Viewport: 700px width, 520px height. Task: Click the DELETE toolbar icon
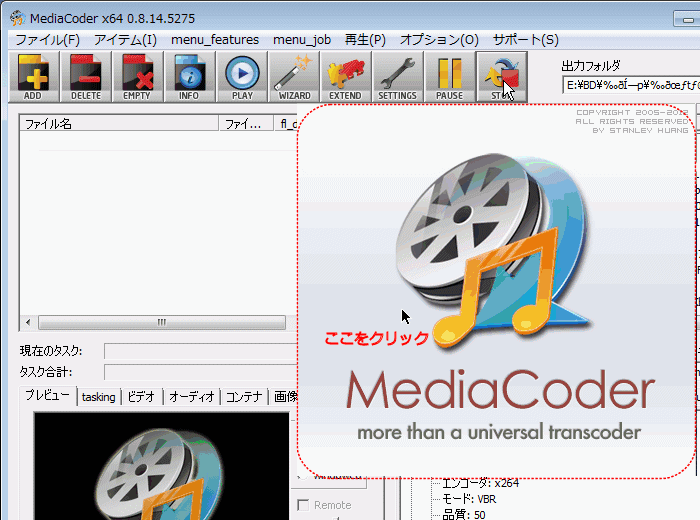pos(87,77)
